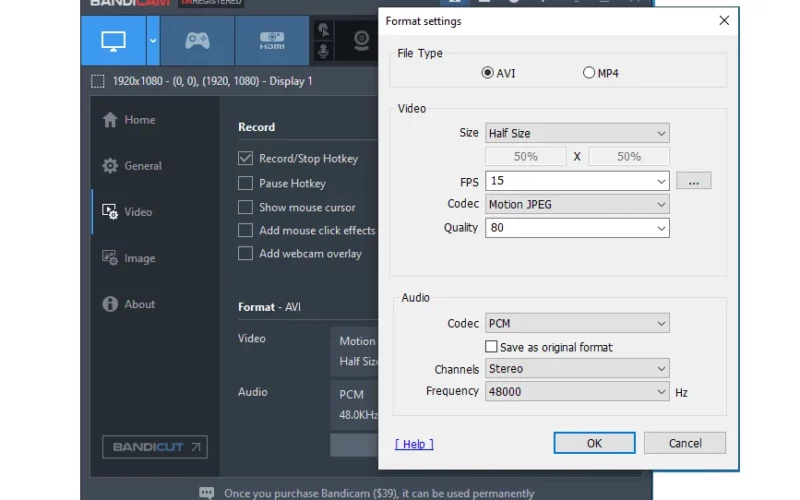Image resolution: width=800 pixels, height=500 pixels.
Task: Open the FPS dropdown showing 15
Action: tap(577, 181)
